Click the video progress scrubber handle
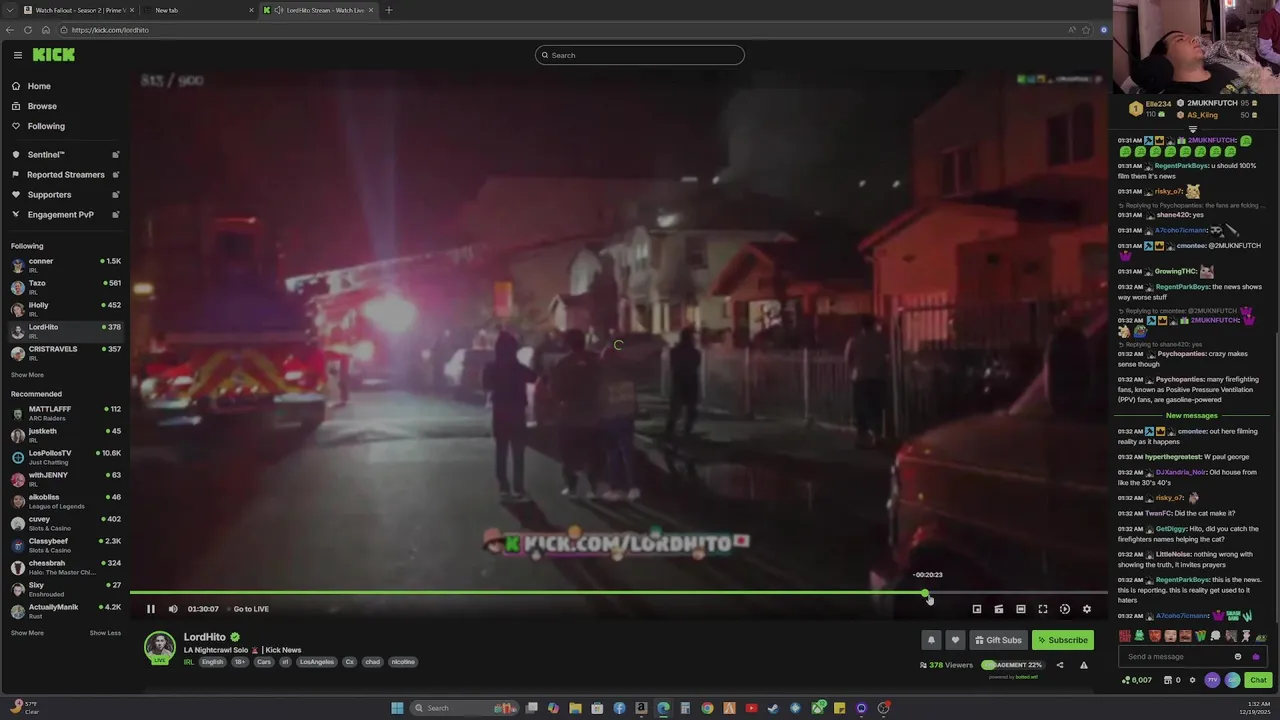Image resolution: width=1280 pixels, height=720 pixels. pos(926,594)
